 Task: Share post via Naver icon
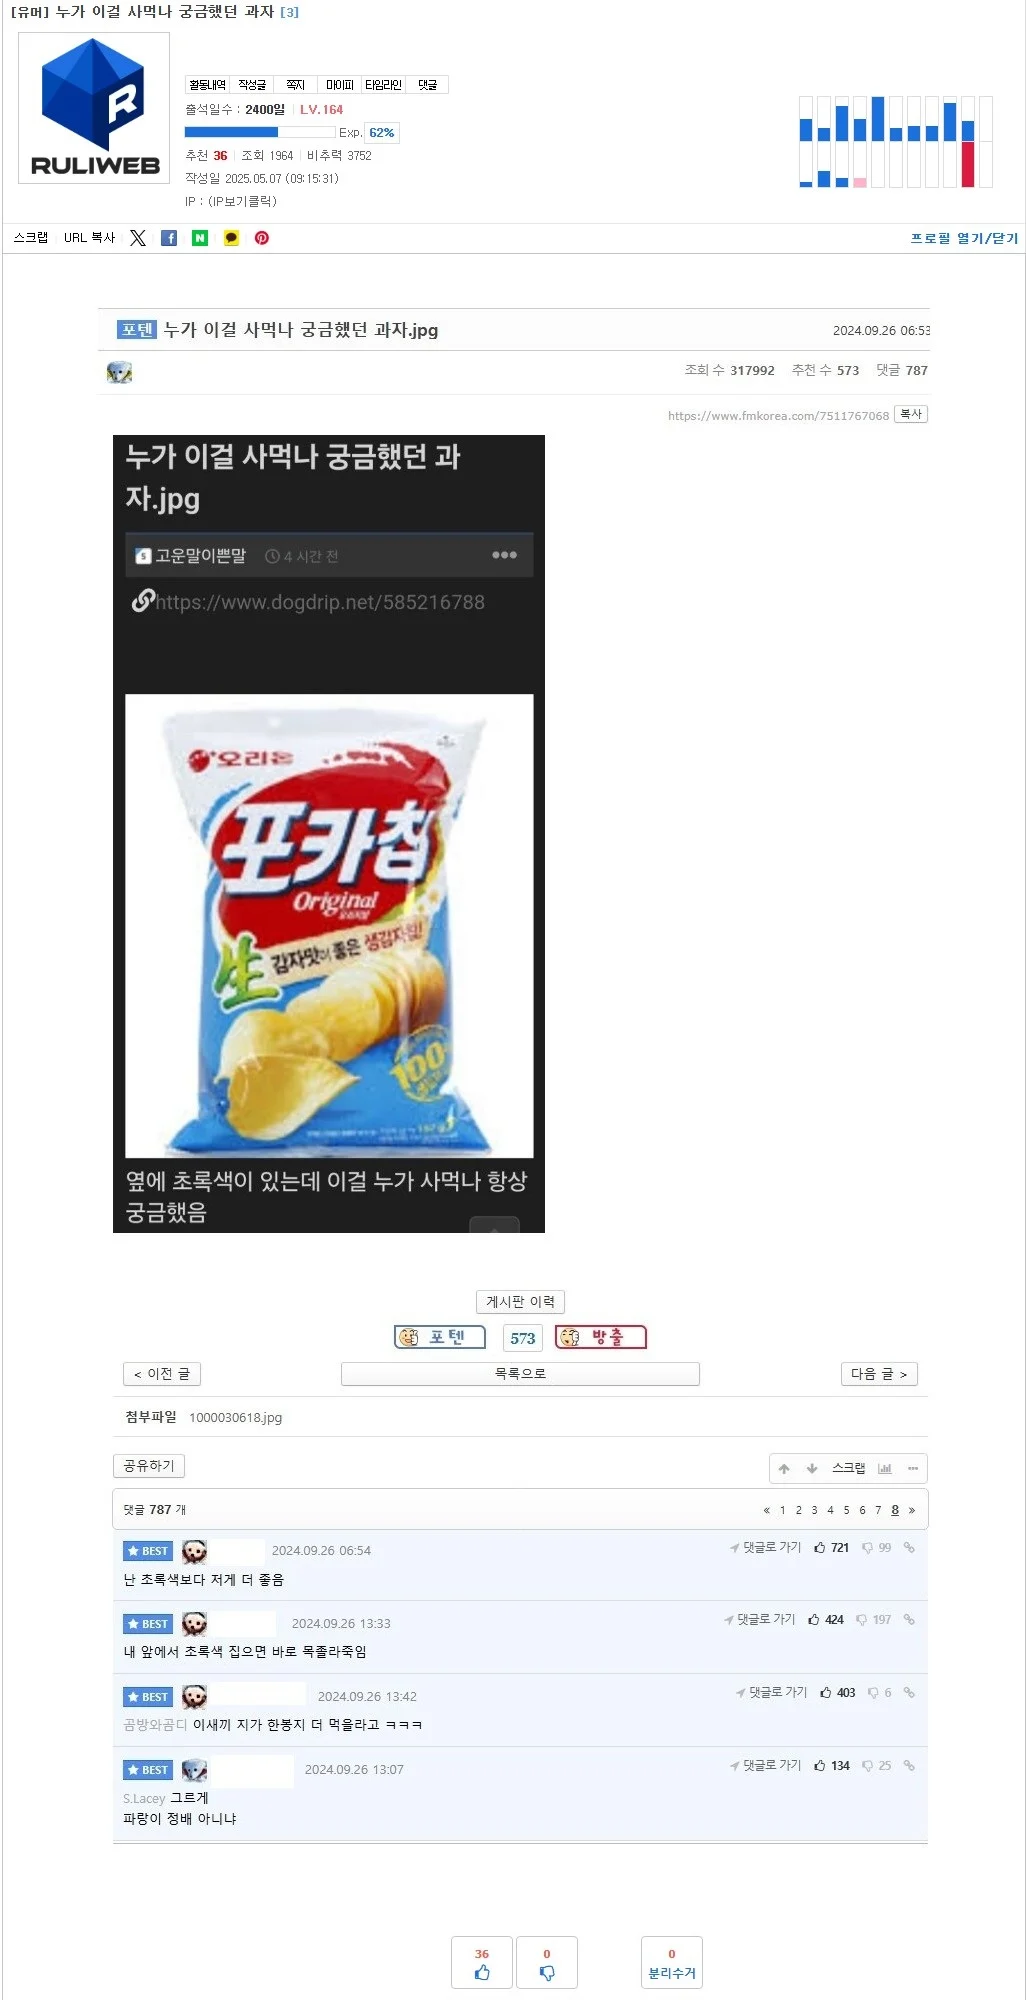coord(200,238)
